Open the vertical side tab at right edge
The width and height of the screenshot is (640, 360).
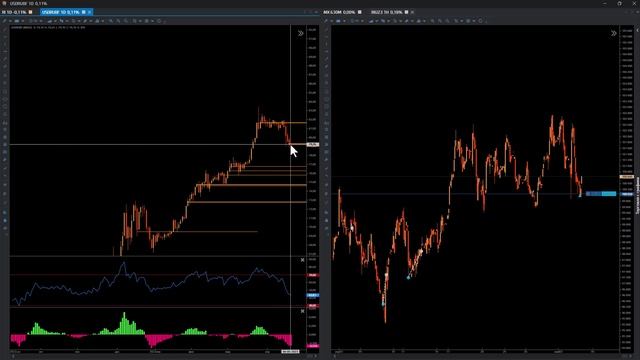pyautogui.click(x=637, y=196)
